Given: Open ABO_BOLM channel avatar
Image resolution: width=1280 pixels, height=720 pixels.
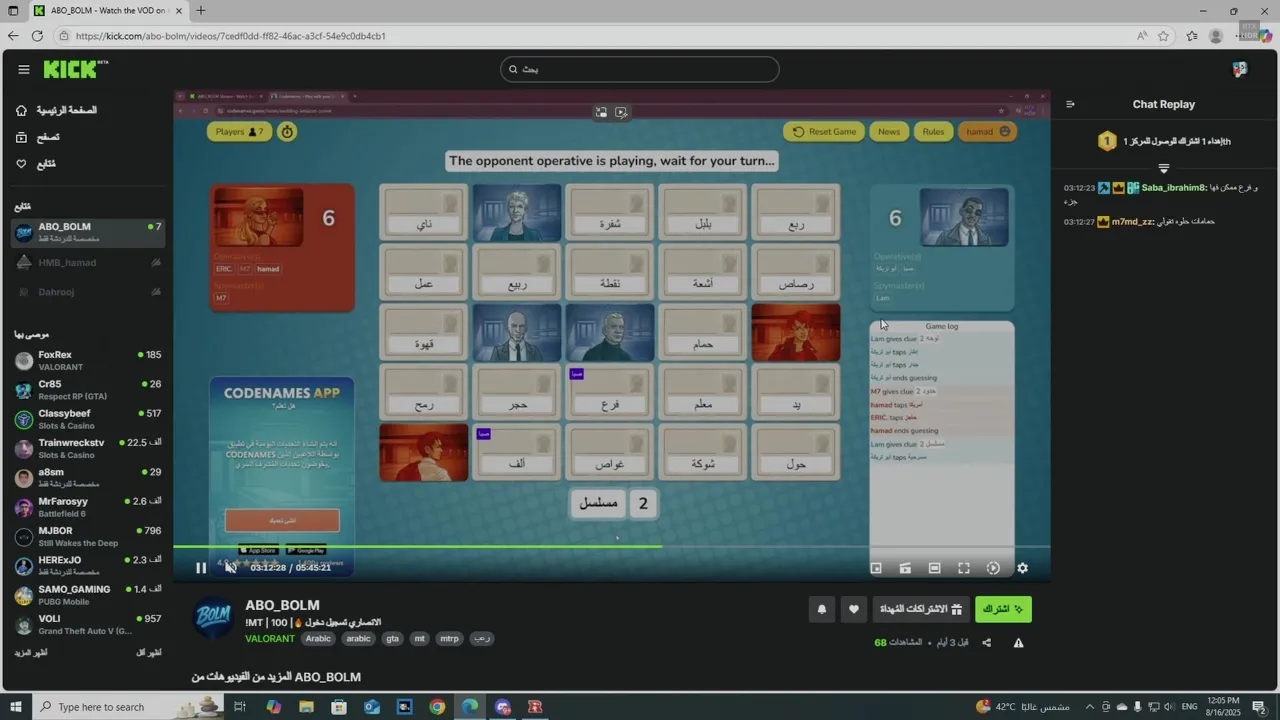Looking at the screenshot, I should (213, 617).
